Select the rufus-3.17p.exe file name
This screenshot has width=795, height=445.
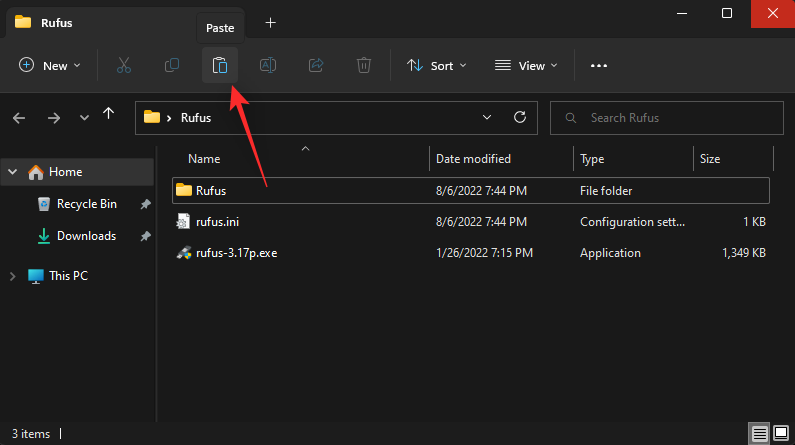pyautogui.click(x=236, y=252)
